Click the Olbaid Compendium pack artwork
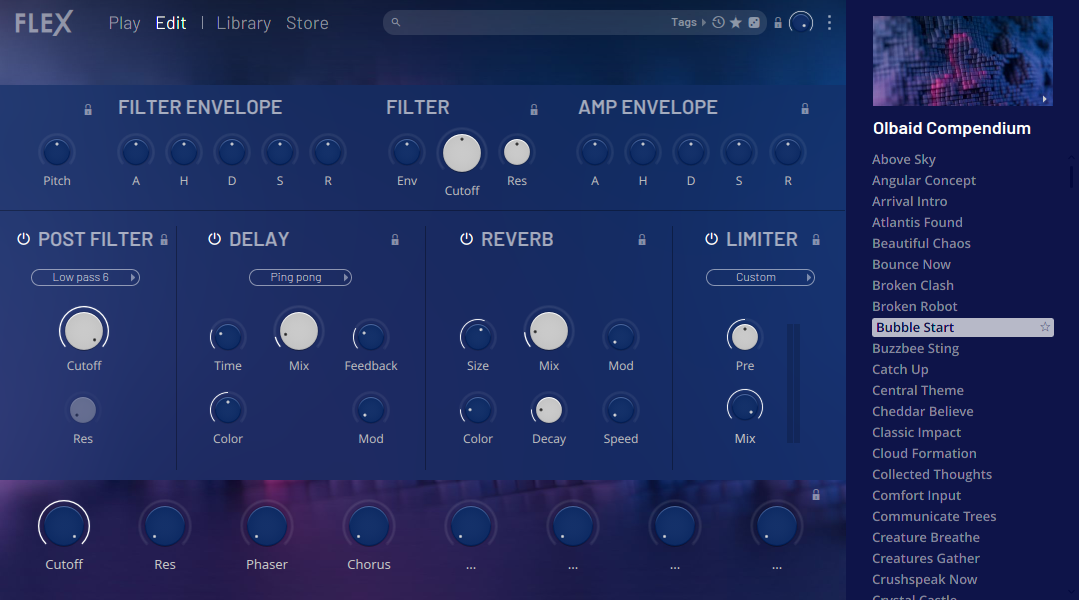 (963, 61)
